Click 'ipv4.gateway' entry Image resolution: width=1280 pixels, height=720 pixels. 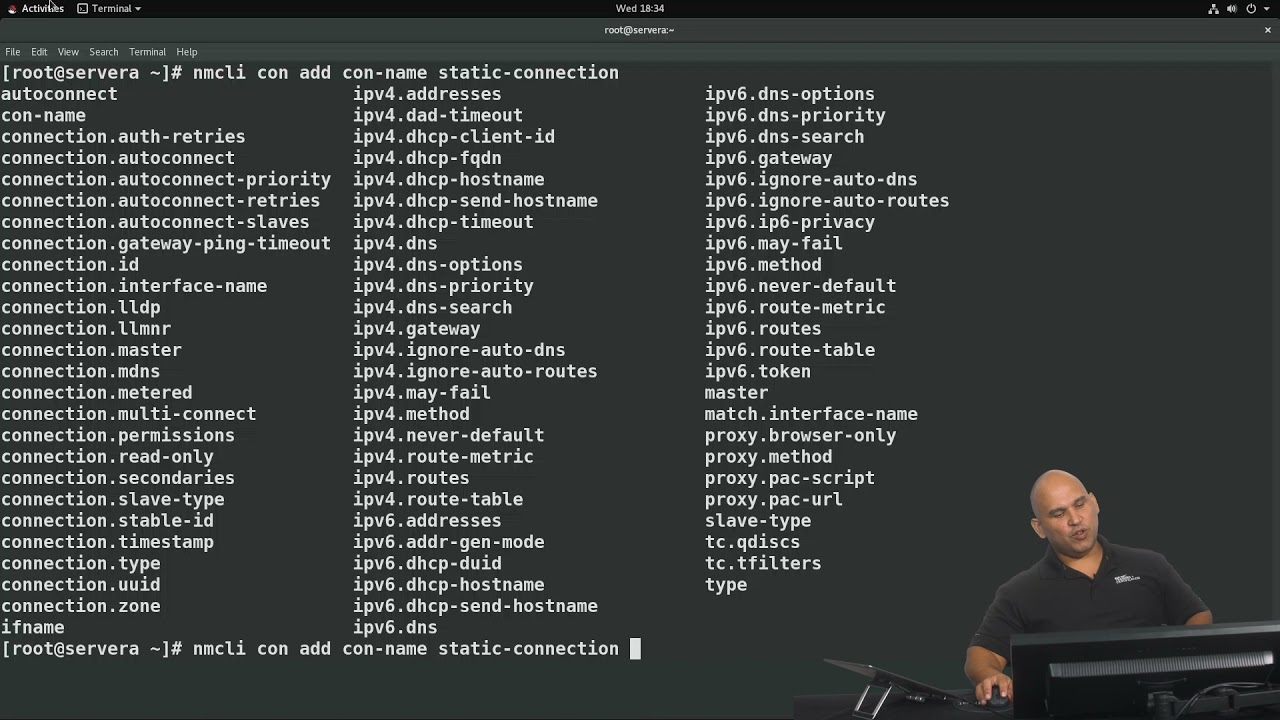tap(416, 329)
